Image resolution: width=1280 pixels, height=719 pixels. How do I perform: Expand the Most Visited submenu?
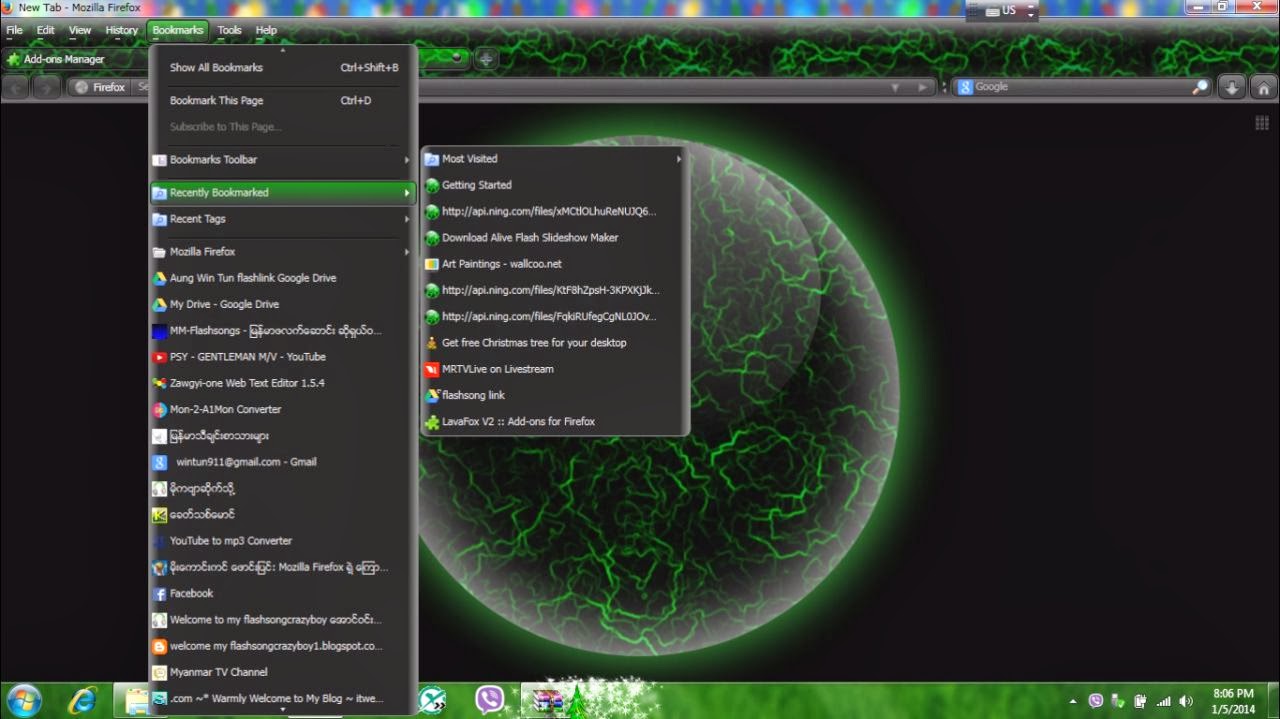pyautogui.click(x=554, y=159)
